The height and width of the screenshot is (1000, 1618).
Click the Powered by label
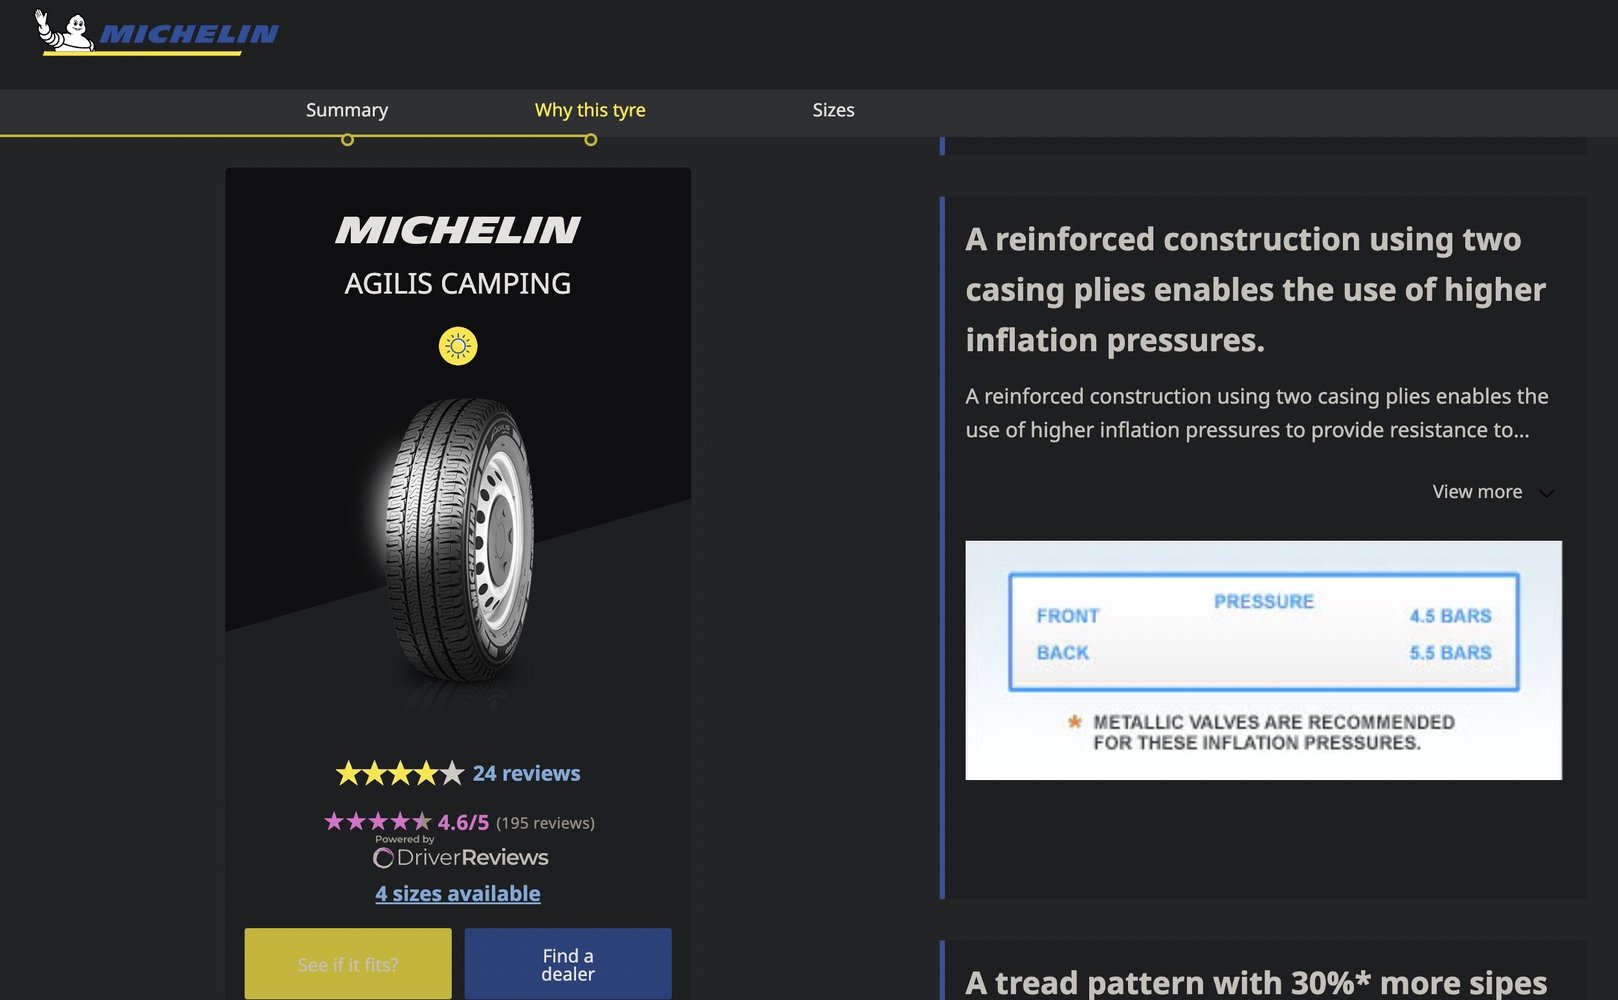tap(405, 839)
